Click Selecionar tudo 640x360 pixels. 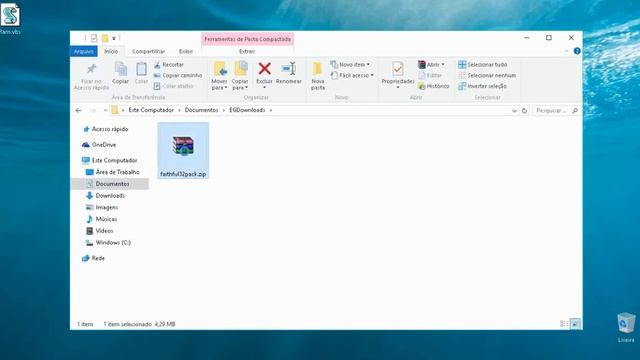483,64
